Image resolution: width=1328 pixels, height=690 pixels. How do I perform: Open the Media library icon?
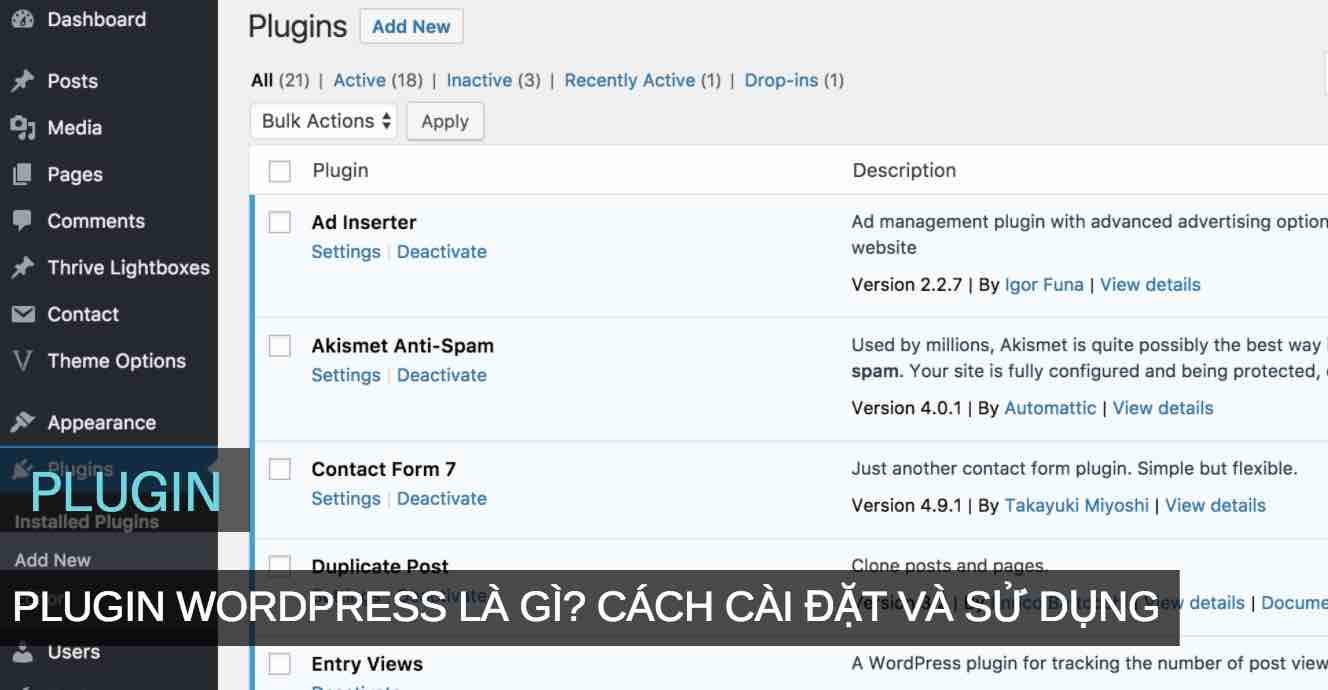pyautogui.click(x=22, y=127)
